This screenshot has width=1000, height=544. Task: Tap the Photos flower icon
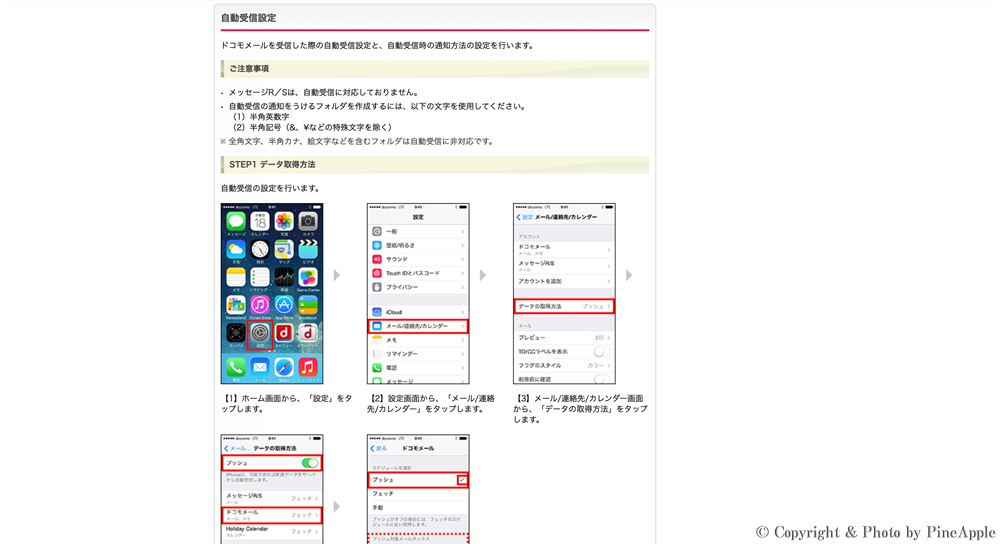284,221
